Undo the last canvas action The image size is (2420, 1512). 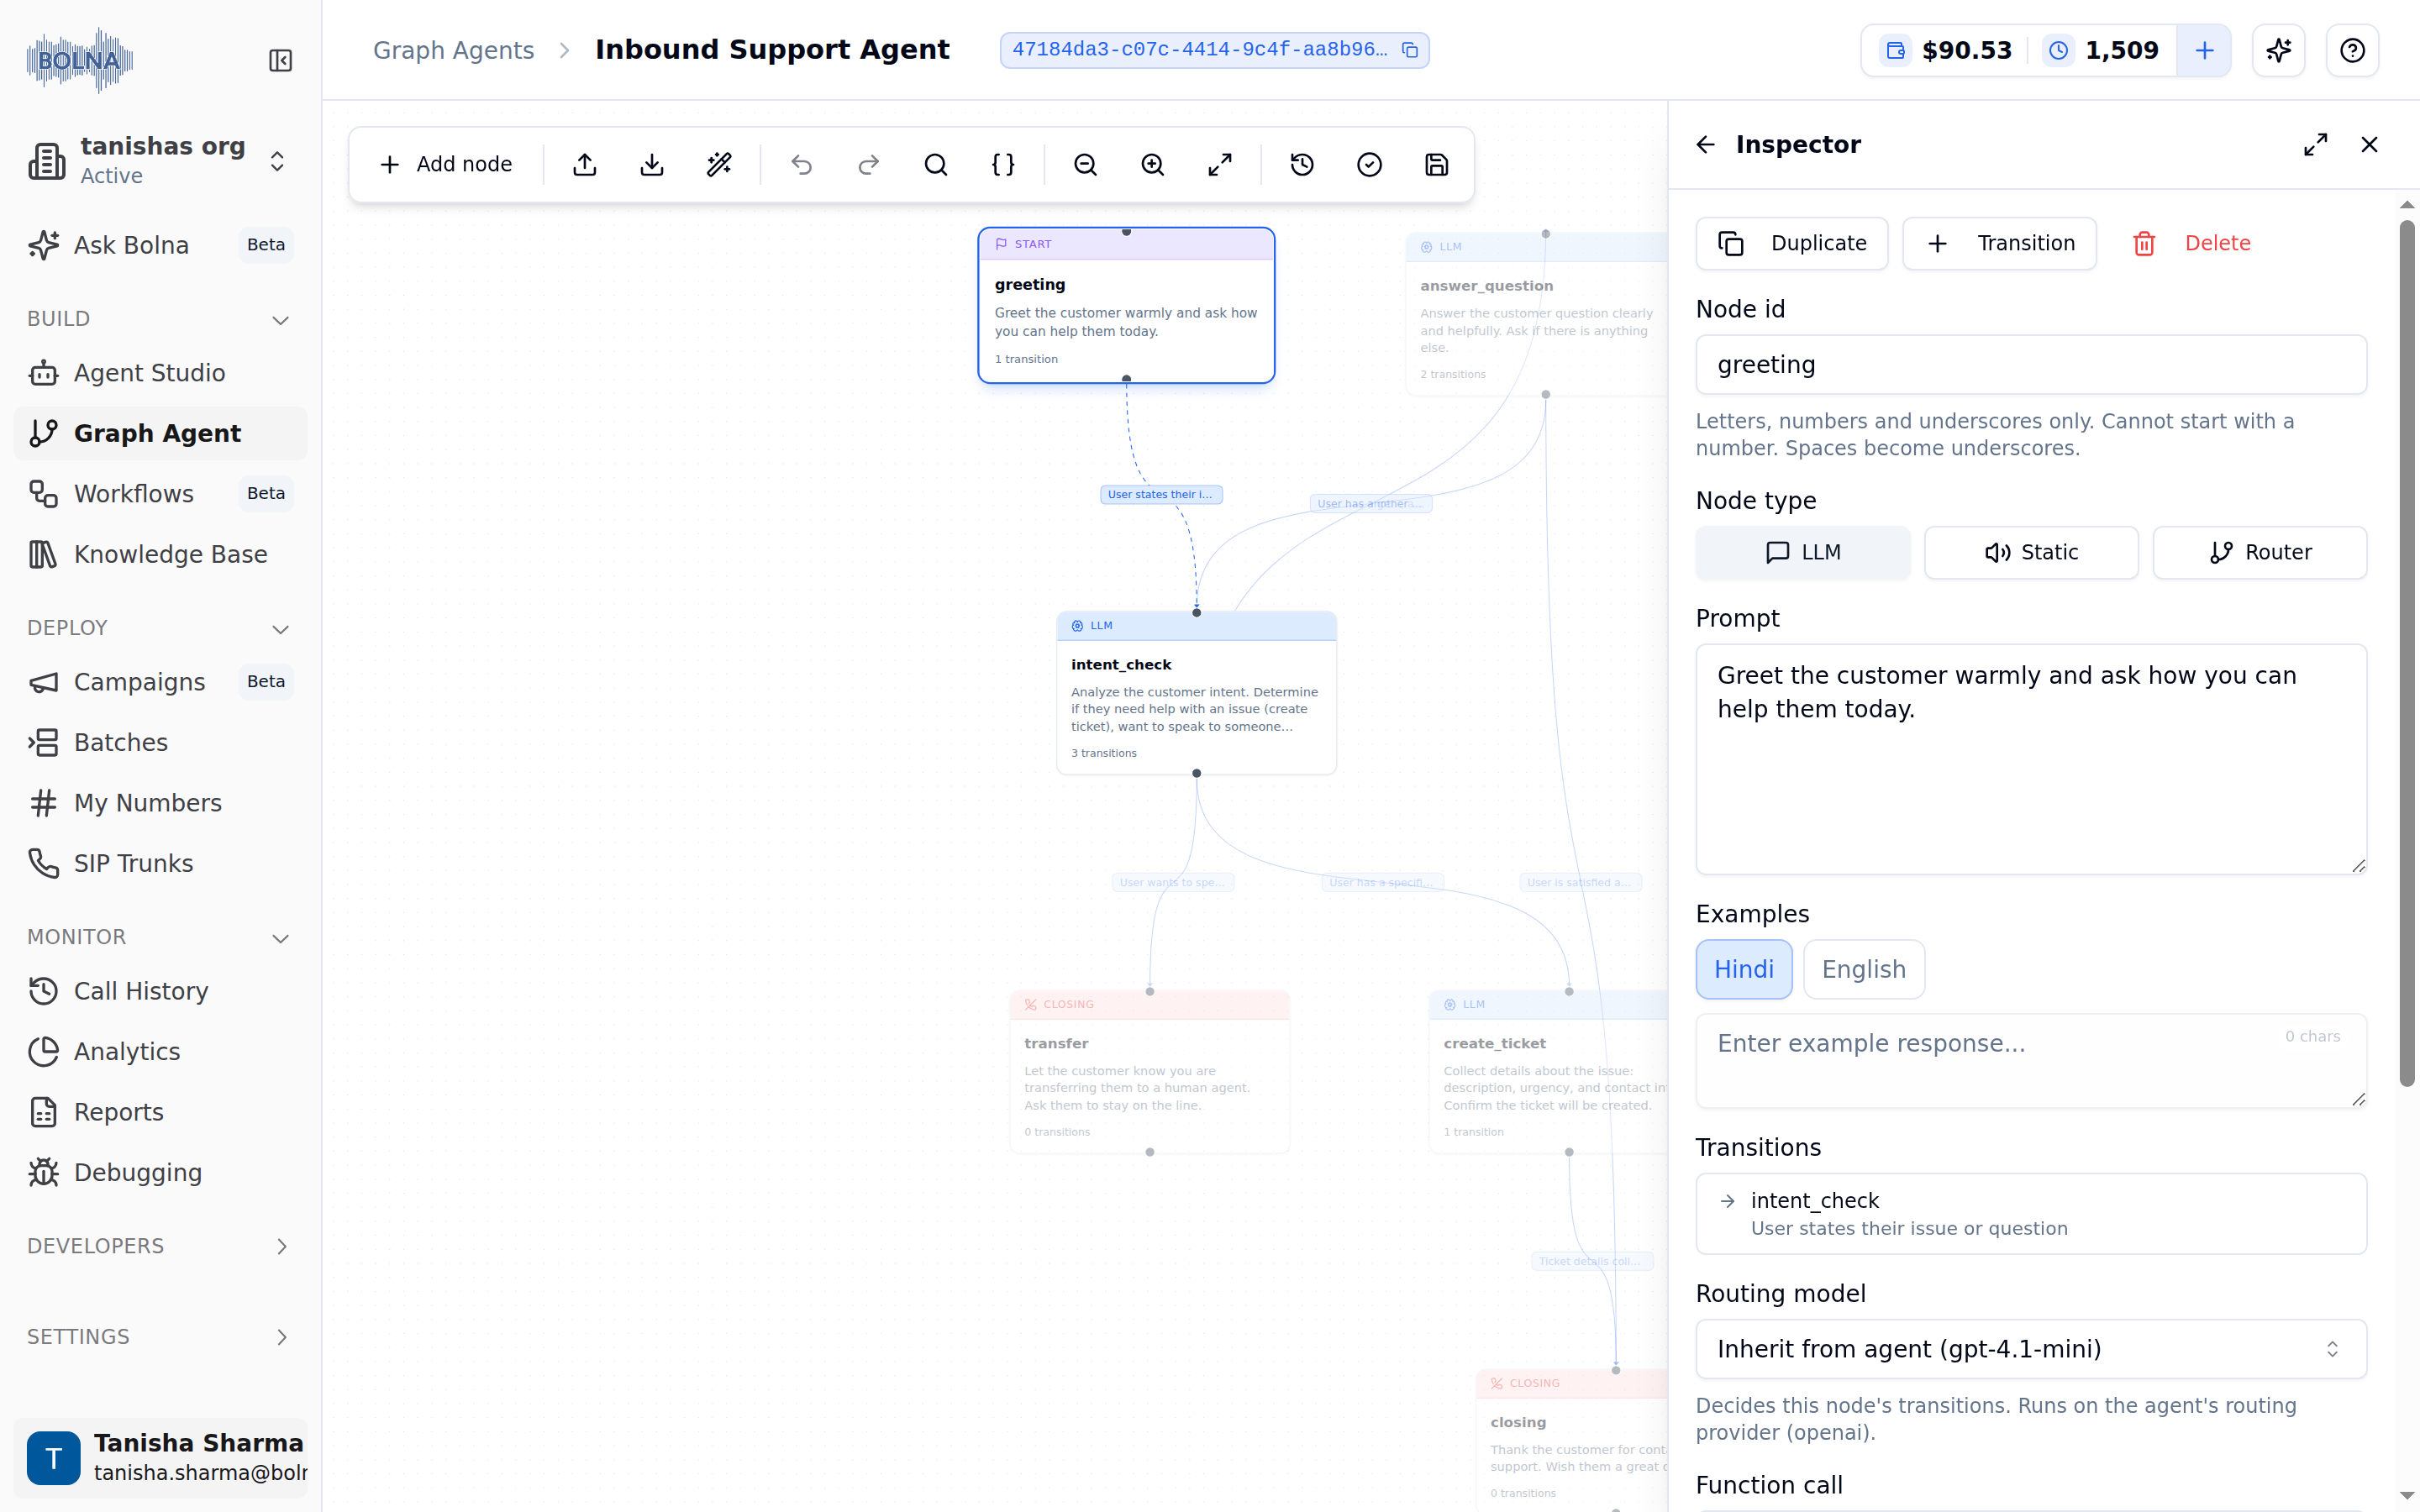coord(802,165)
